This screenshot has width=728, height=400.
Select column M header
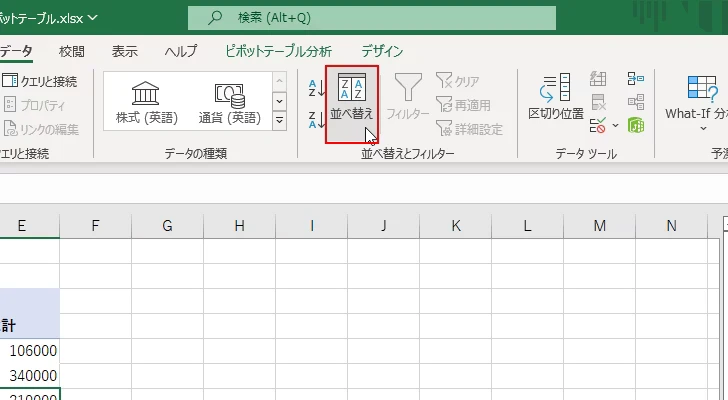pyautogui.click(x=599, y=226)
